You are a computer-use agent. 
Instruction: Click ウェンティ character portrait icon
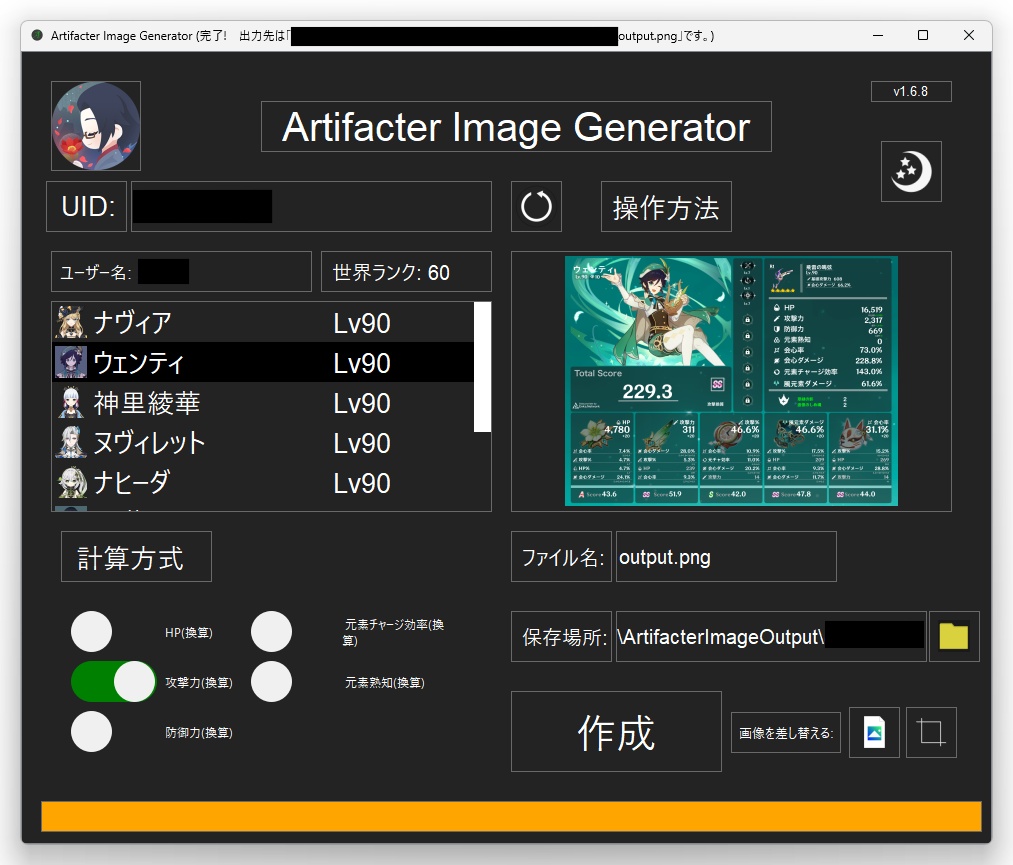pyautogui.click(x=70, y=362)
